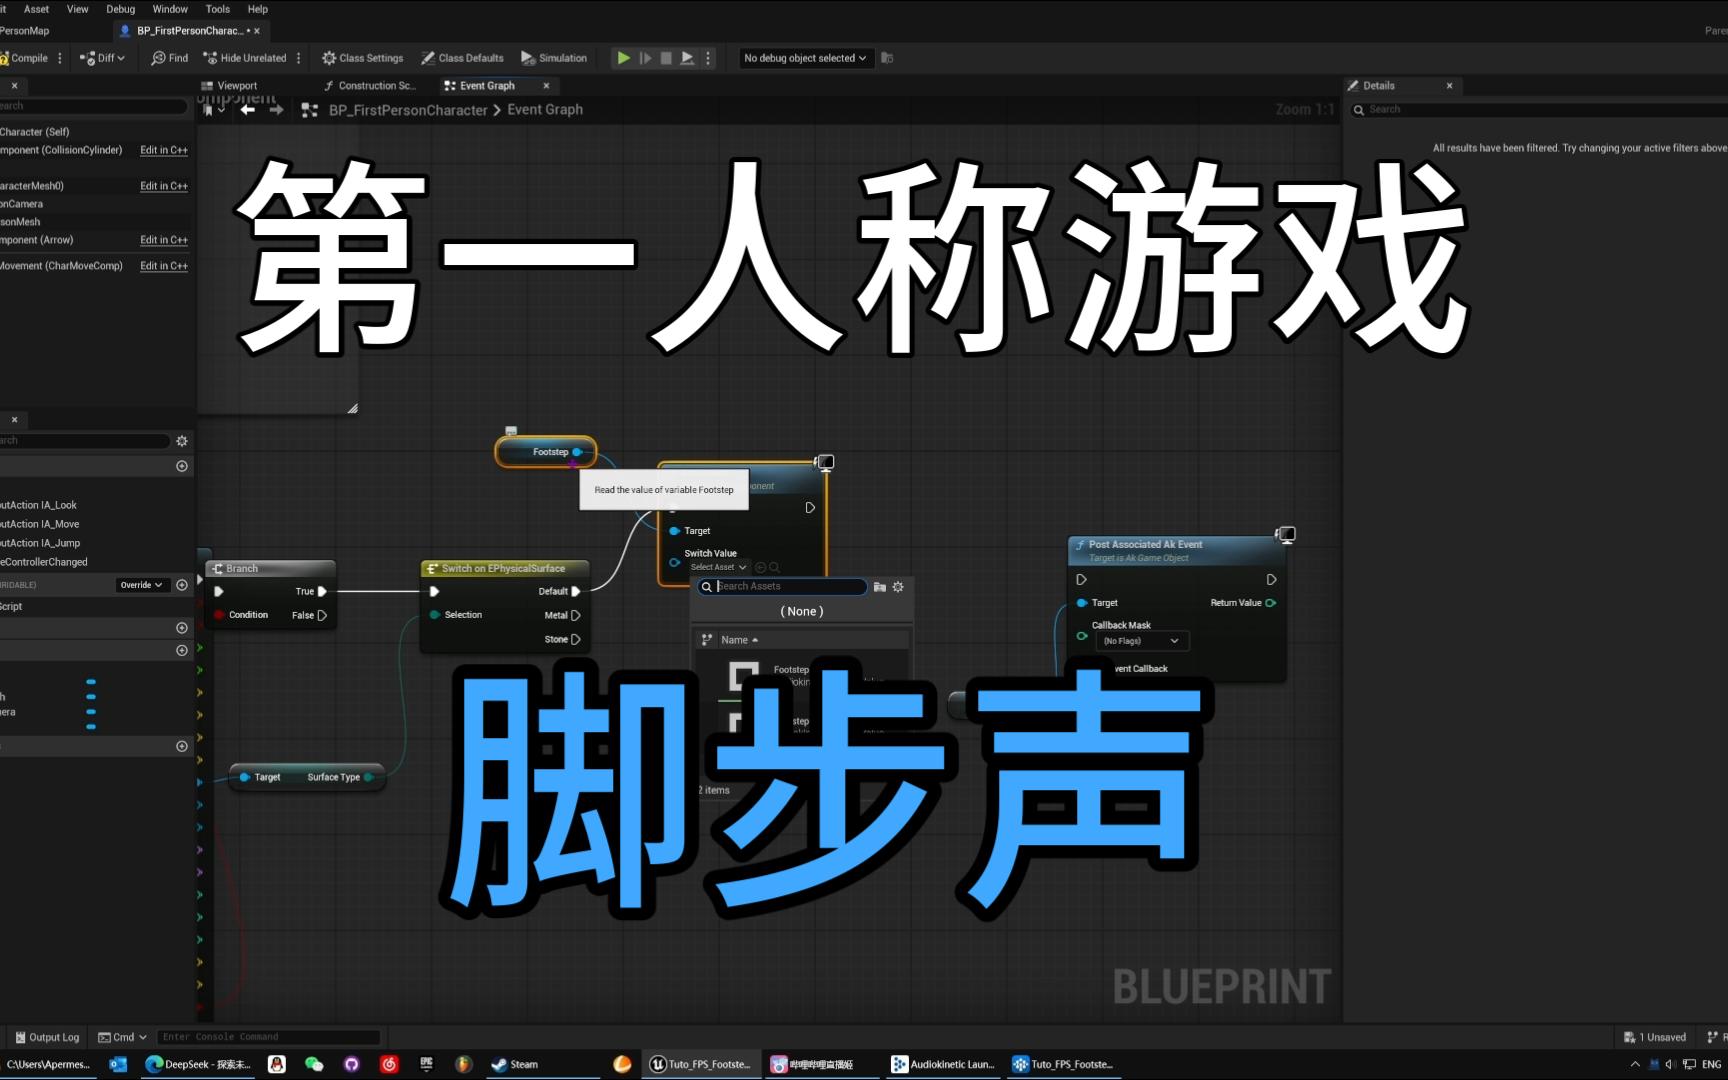Click Edit in C++ for CollisionCylinder component
Screen dimensions: 1728x1080
pyautogui.click(x=163, y=150)
